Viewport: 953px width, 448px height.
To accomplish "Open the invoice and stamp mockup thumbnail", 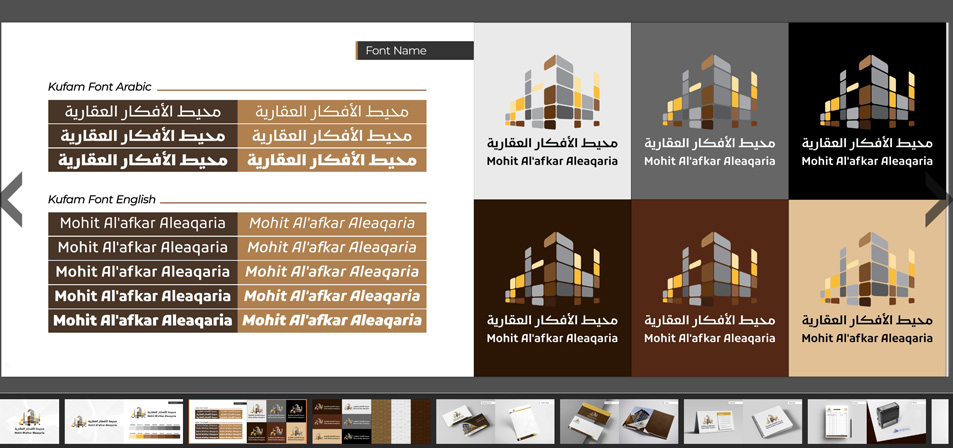I will [867, 421].
